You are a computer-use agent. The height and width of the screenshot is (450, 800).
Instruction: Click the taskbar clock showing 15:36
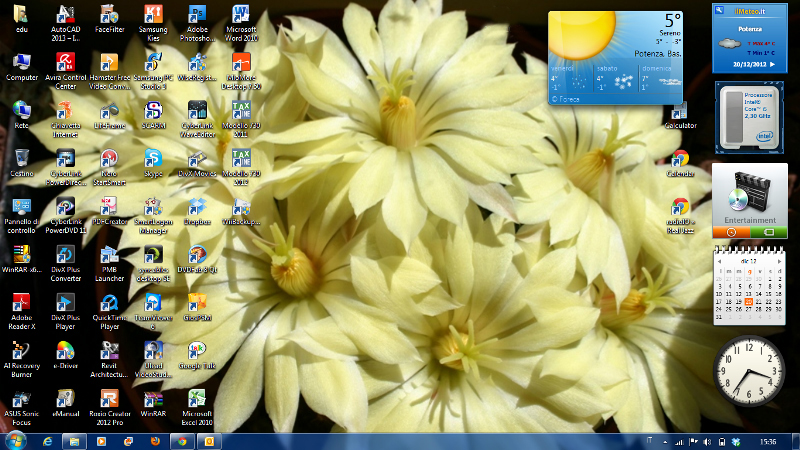pos(768,442)
